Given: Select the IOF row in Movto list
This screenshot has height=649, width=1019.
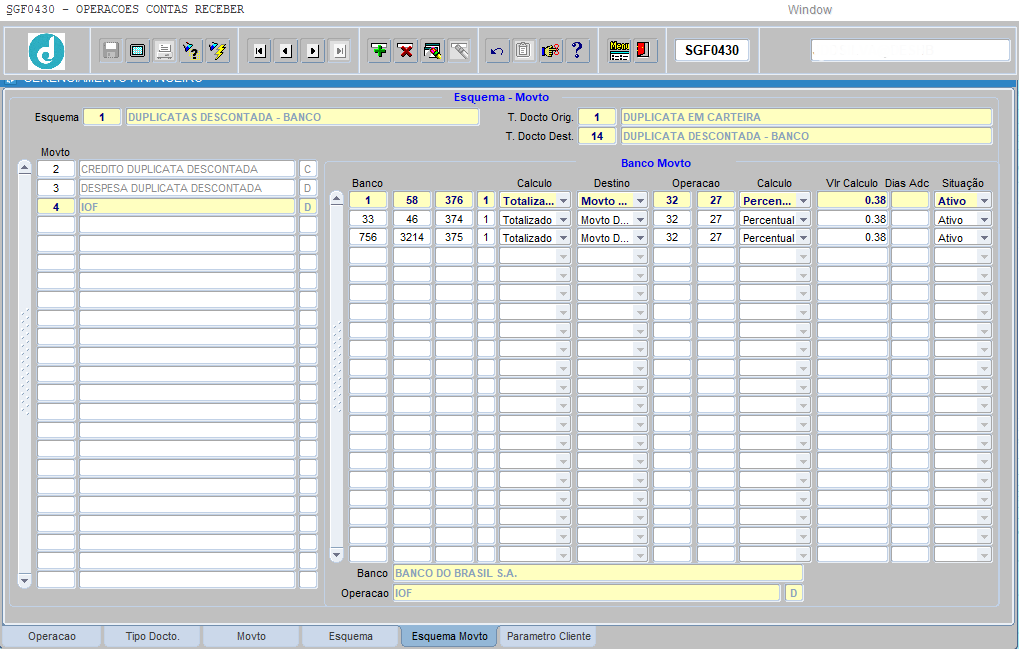Looking at the screenshot, I should [187, 207].
